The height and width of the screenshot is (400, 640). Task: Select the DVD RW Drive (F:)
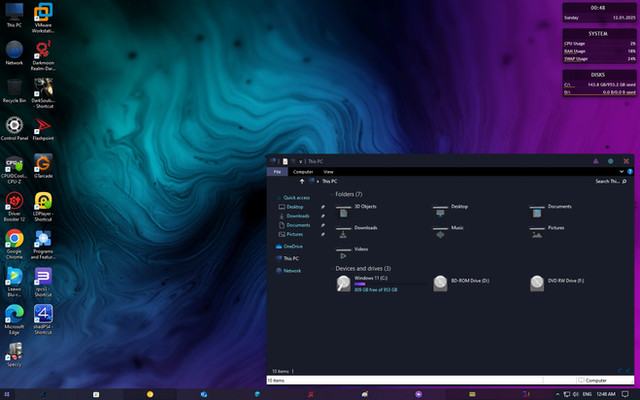click(x=557, y=283)
